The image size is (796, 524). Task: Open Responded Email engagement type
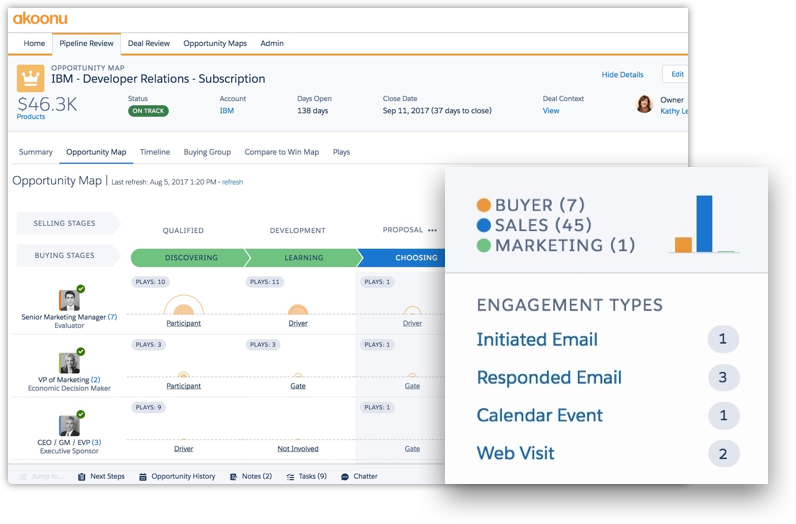549,378
